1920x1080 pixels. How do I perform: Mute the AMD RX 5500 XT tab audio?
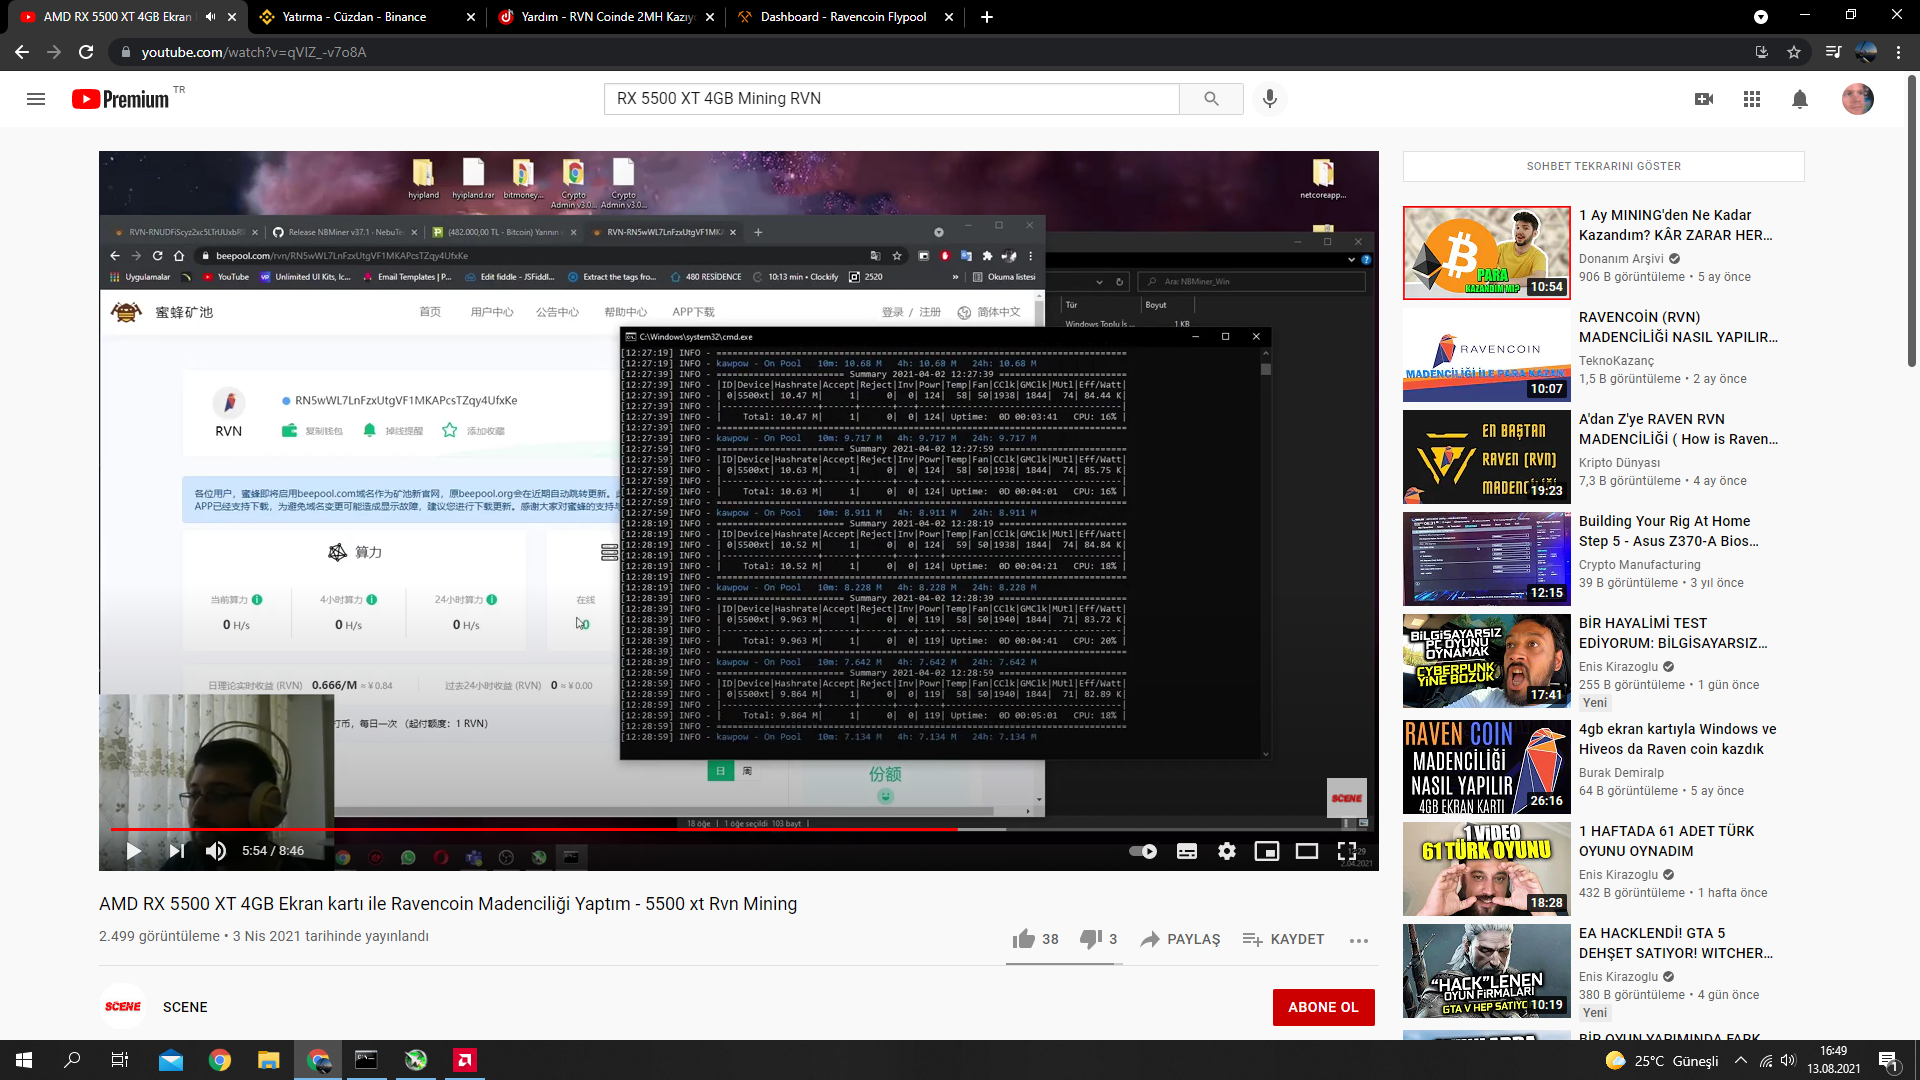(x=210, y=17)
